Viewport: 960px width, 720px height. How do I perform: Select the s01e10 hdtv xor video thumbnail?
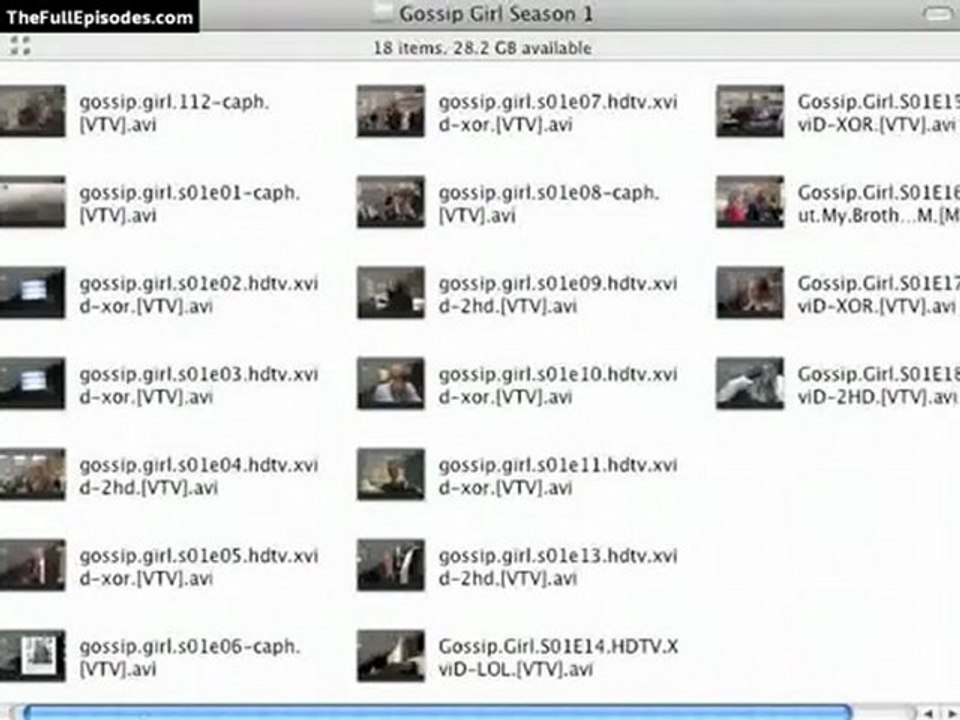point(391,383)
